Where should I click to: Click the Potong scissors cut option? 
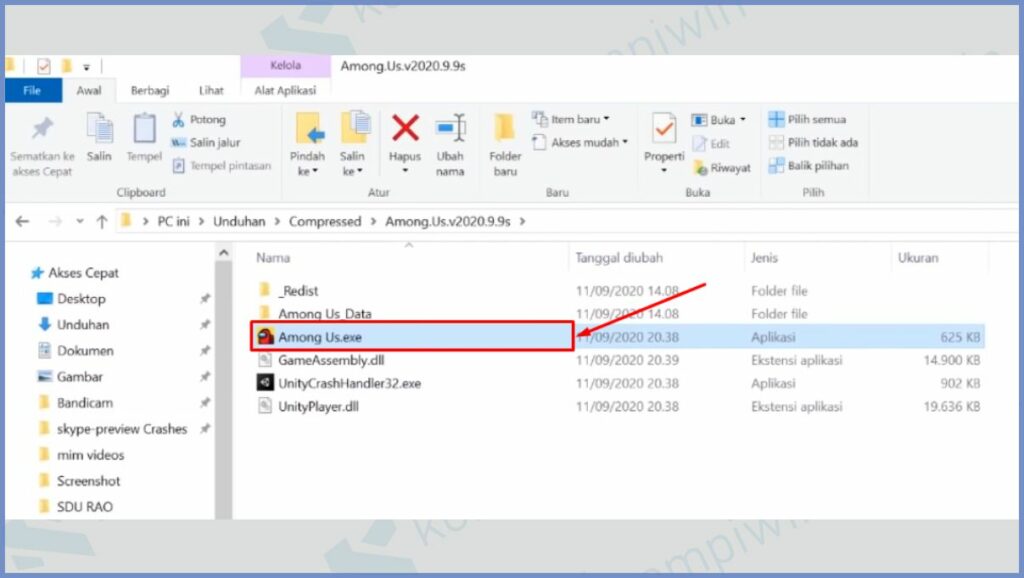(200, 119)
